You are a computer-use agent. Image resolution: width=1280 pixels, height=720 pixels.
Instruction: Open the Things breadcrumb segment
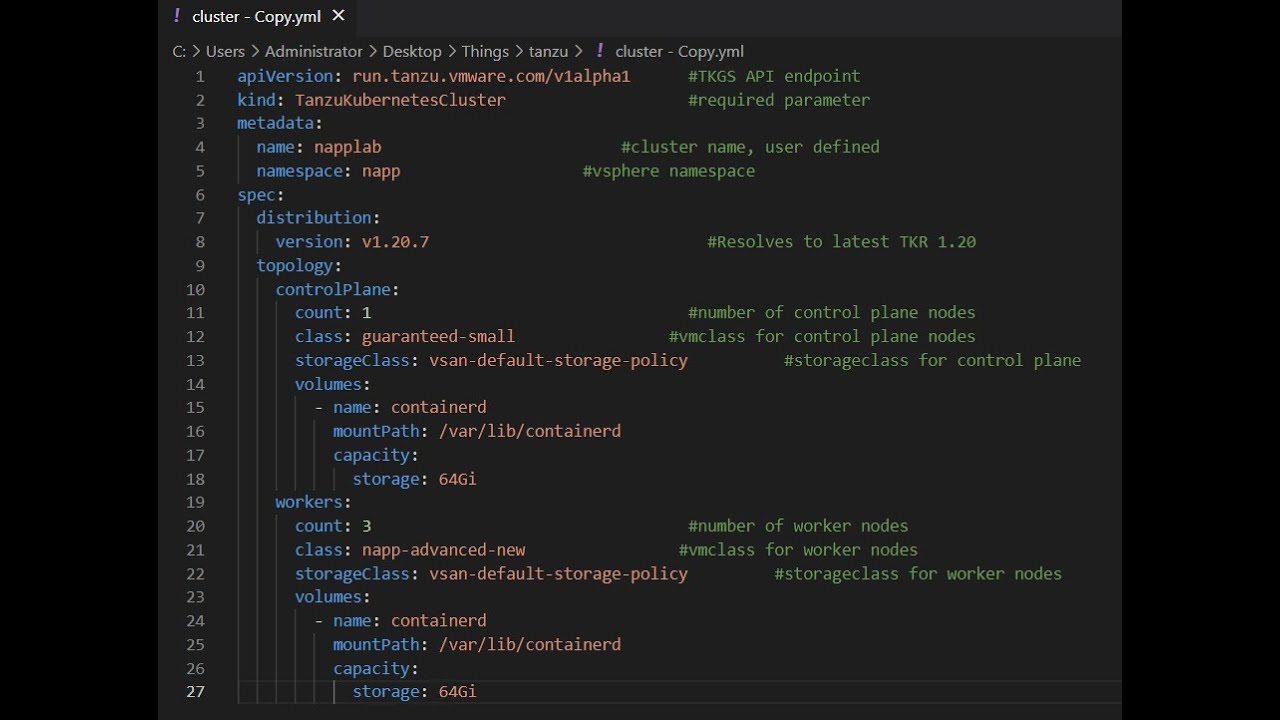[485, 51]
